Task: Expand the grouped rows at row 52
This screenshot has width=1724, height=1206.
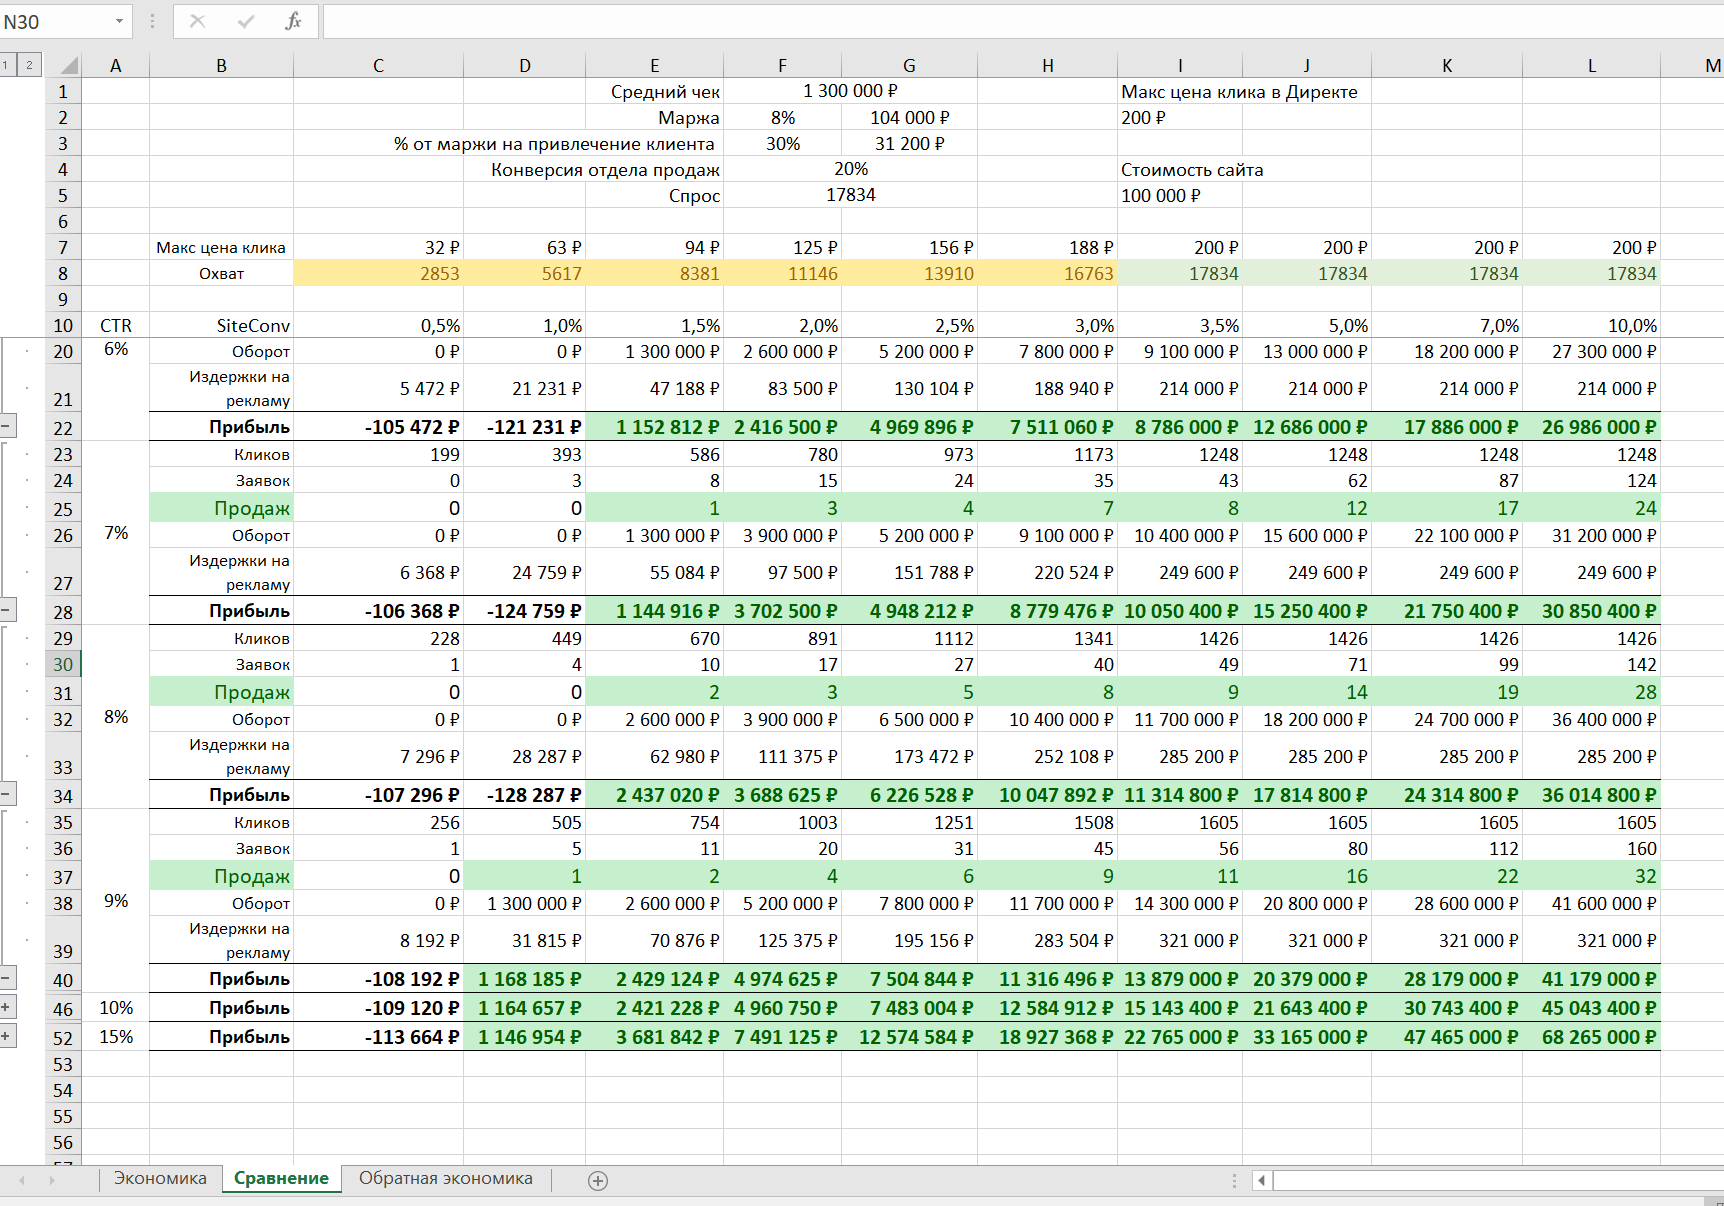Action: (6, 1036)
